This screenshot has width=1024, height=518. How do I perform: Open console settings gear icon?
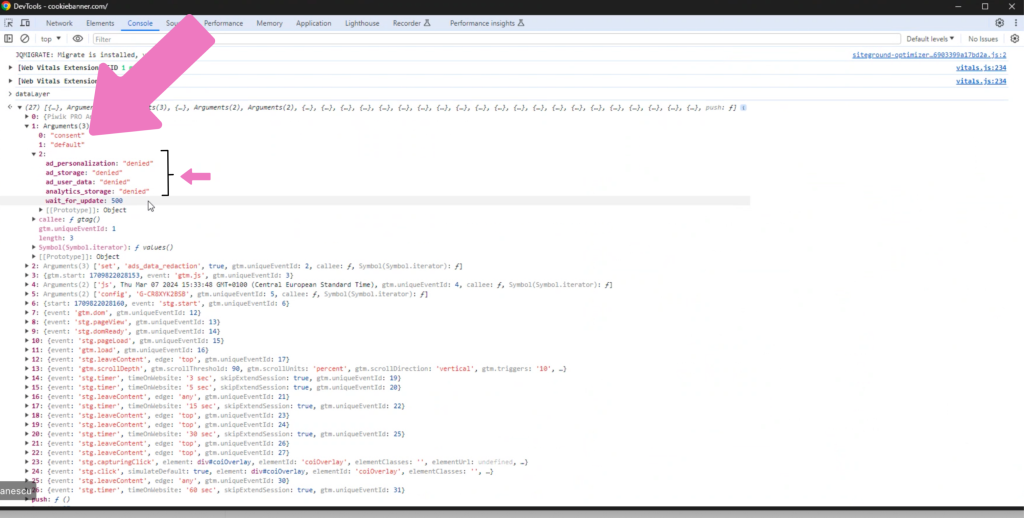click(x=1014, y=39)
